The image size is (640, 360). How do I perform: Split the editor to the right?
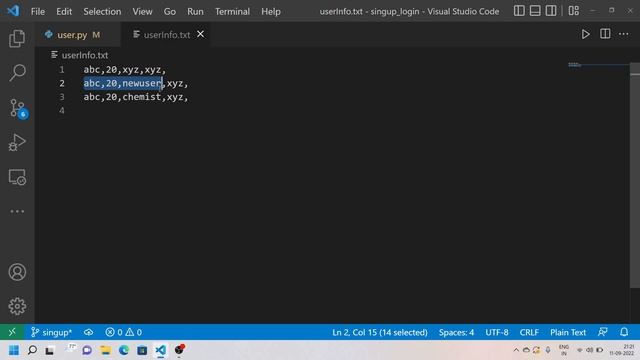[x=605, y=34]
